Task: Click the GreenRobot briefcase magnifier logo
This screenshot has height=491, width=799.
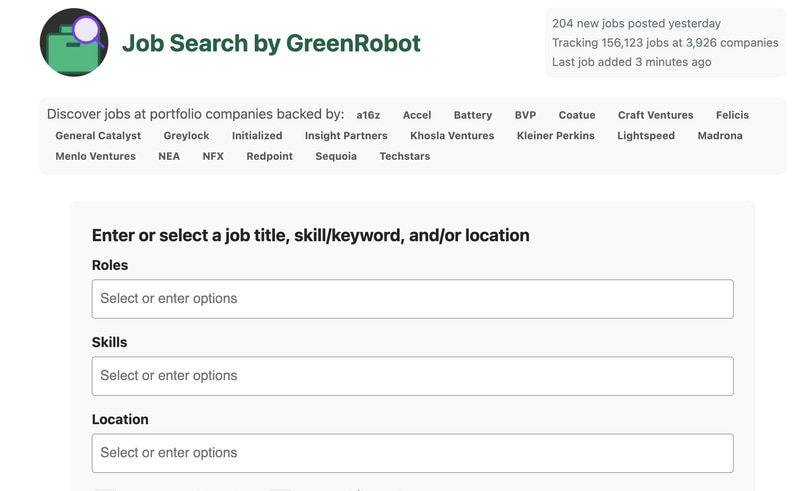Action: pos(74,42)
